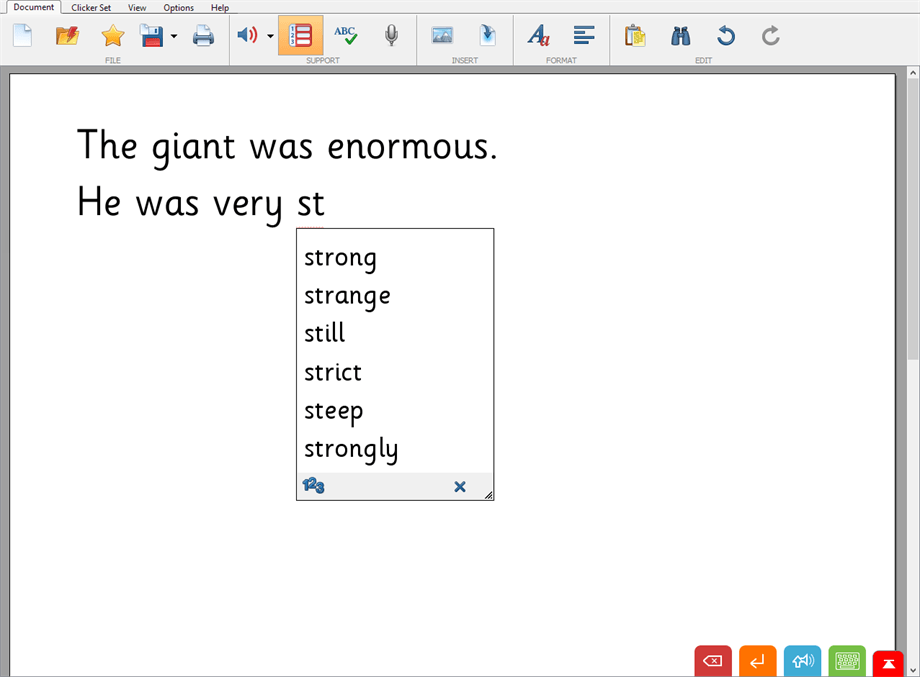Image resolution: width=920 pixels, height=677 pixels.
Task: Select the word 'strange' from predictions
Action: 347,295
